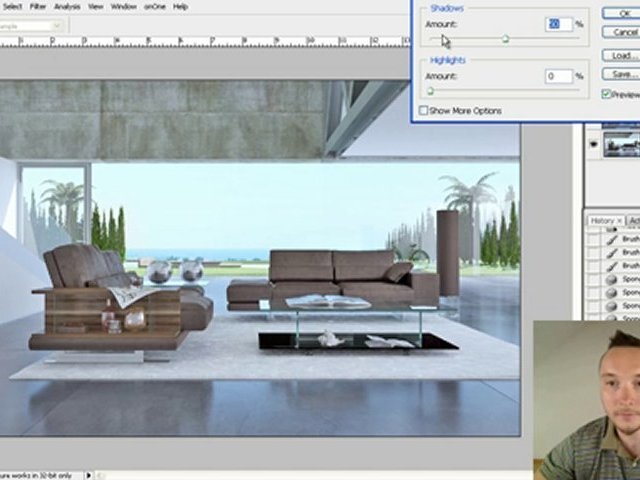The width and height of the screenshot is (640, 480).
Task: Click the Shadows Amount slider handle
Action: tap(505, 39)
